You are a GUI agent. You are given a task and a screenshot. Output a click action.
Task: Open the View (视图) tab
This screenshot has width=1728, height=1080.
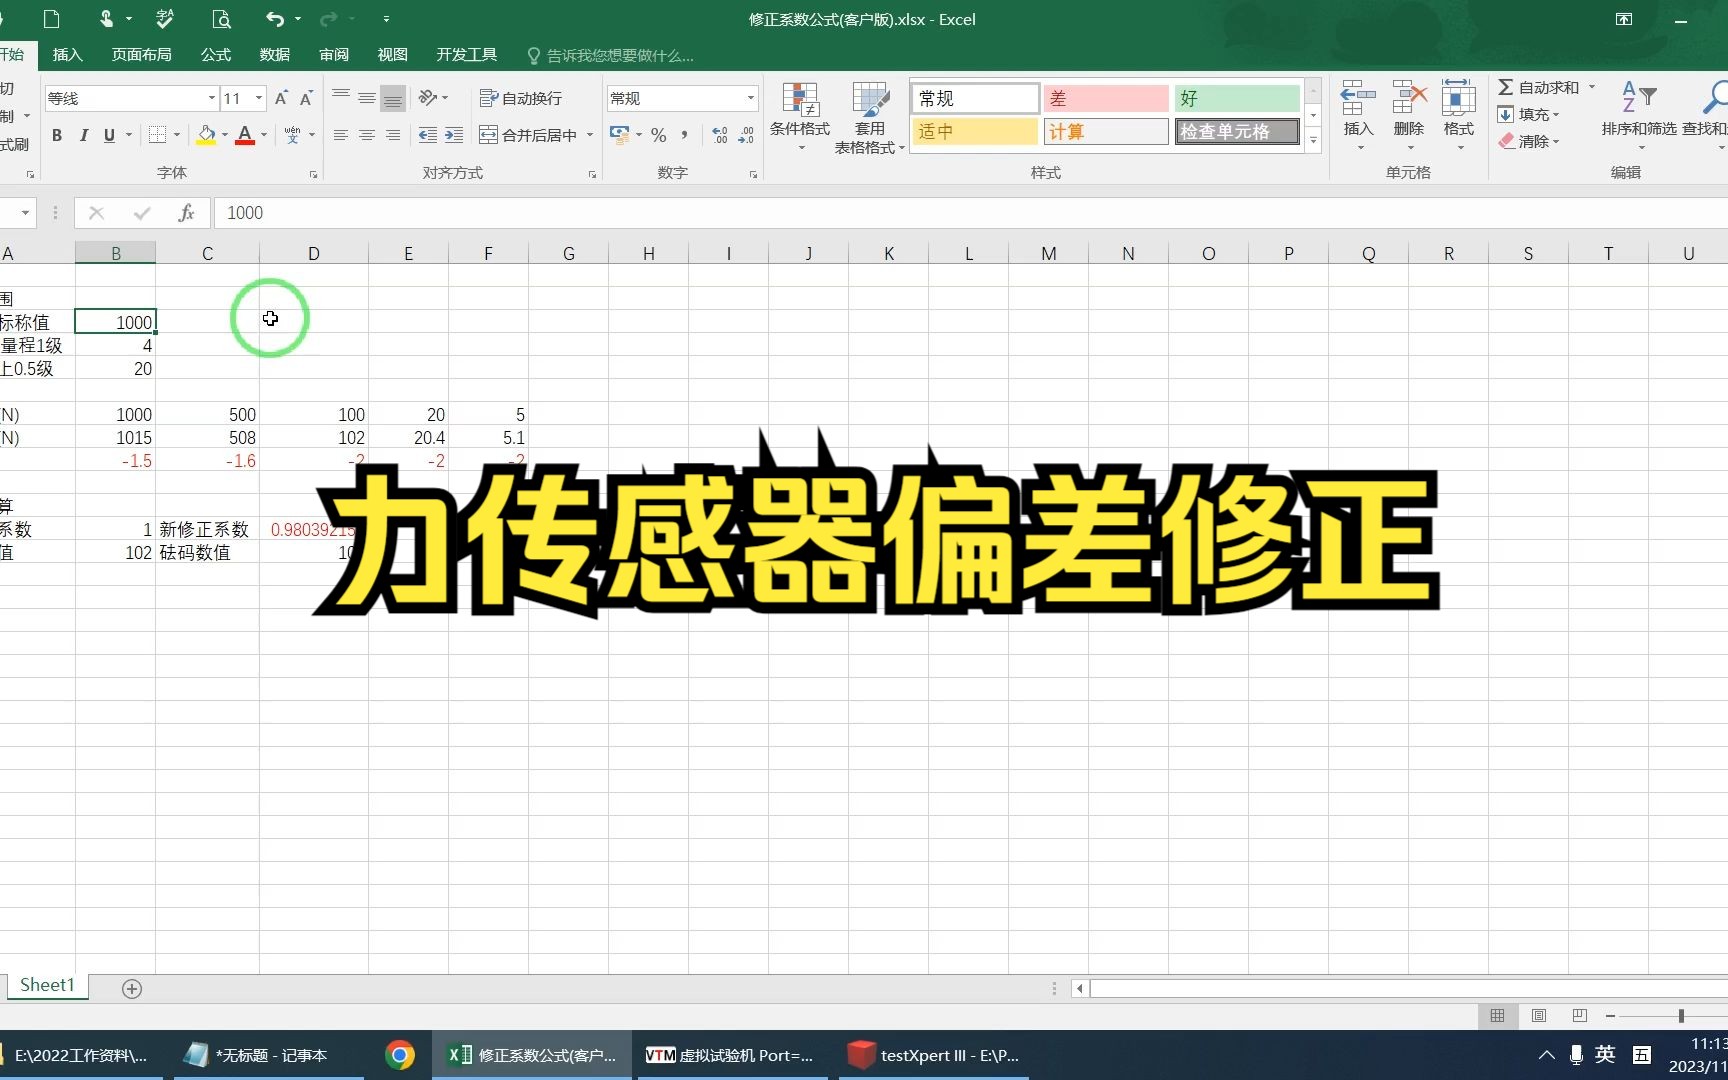[x=393, y=55]
